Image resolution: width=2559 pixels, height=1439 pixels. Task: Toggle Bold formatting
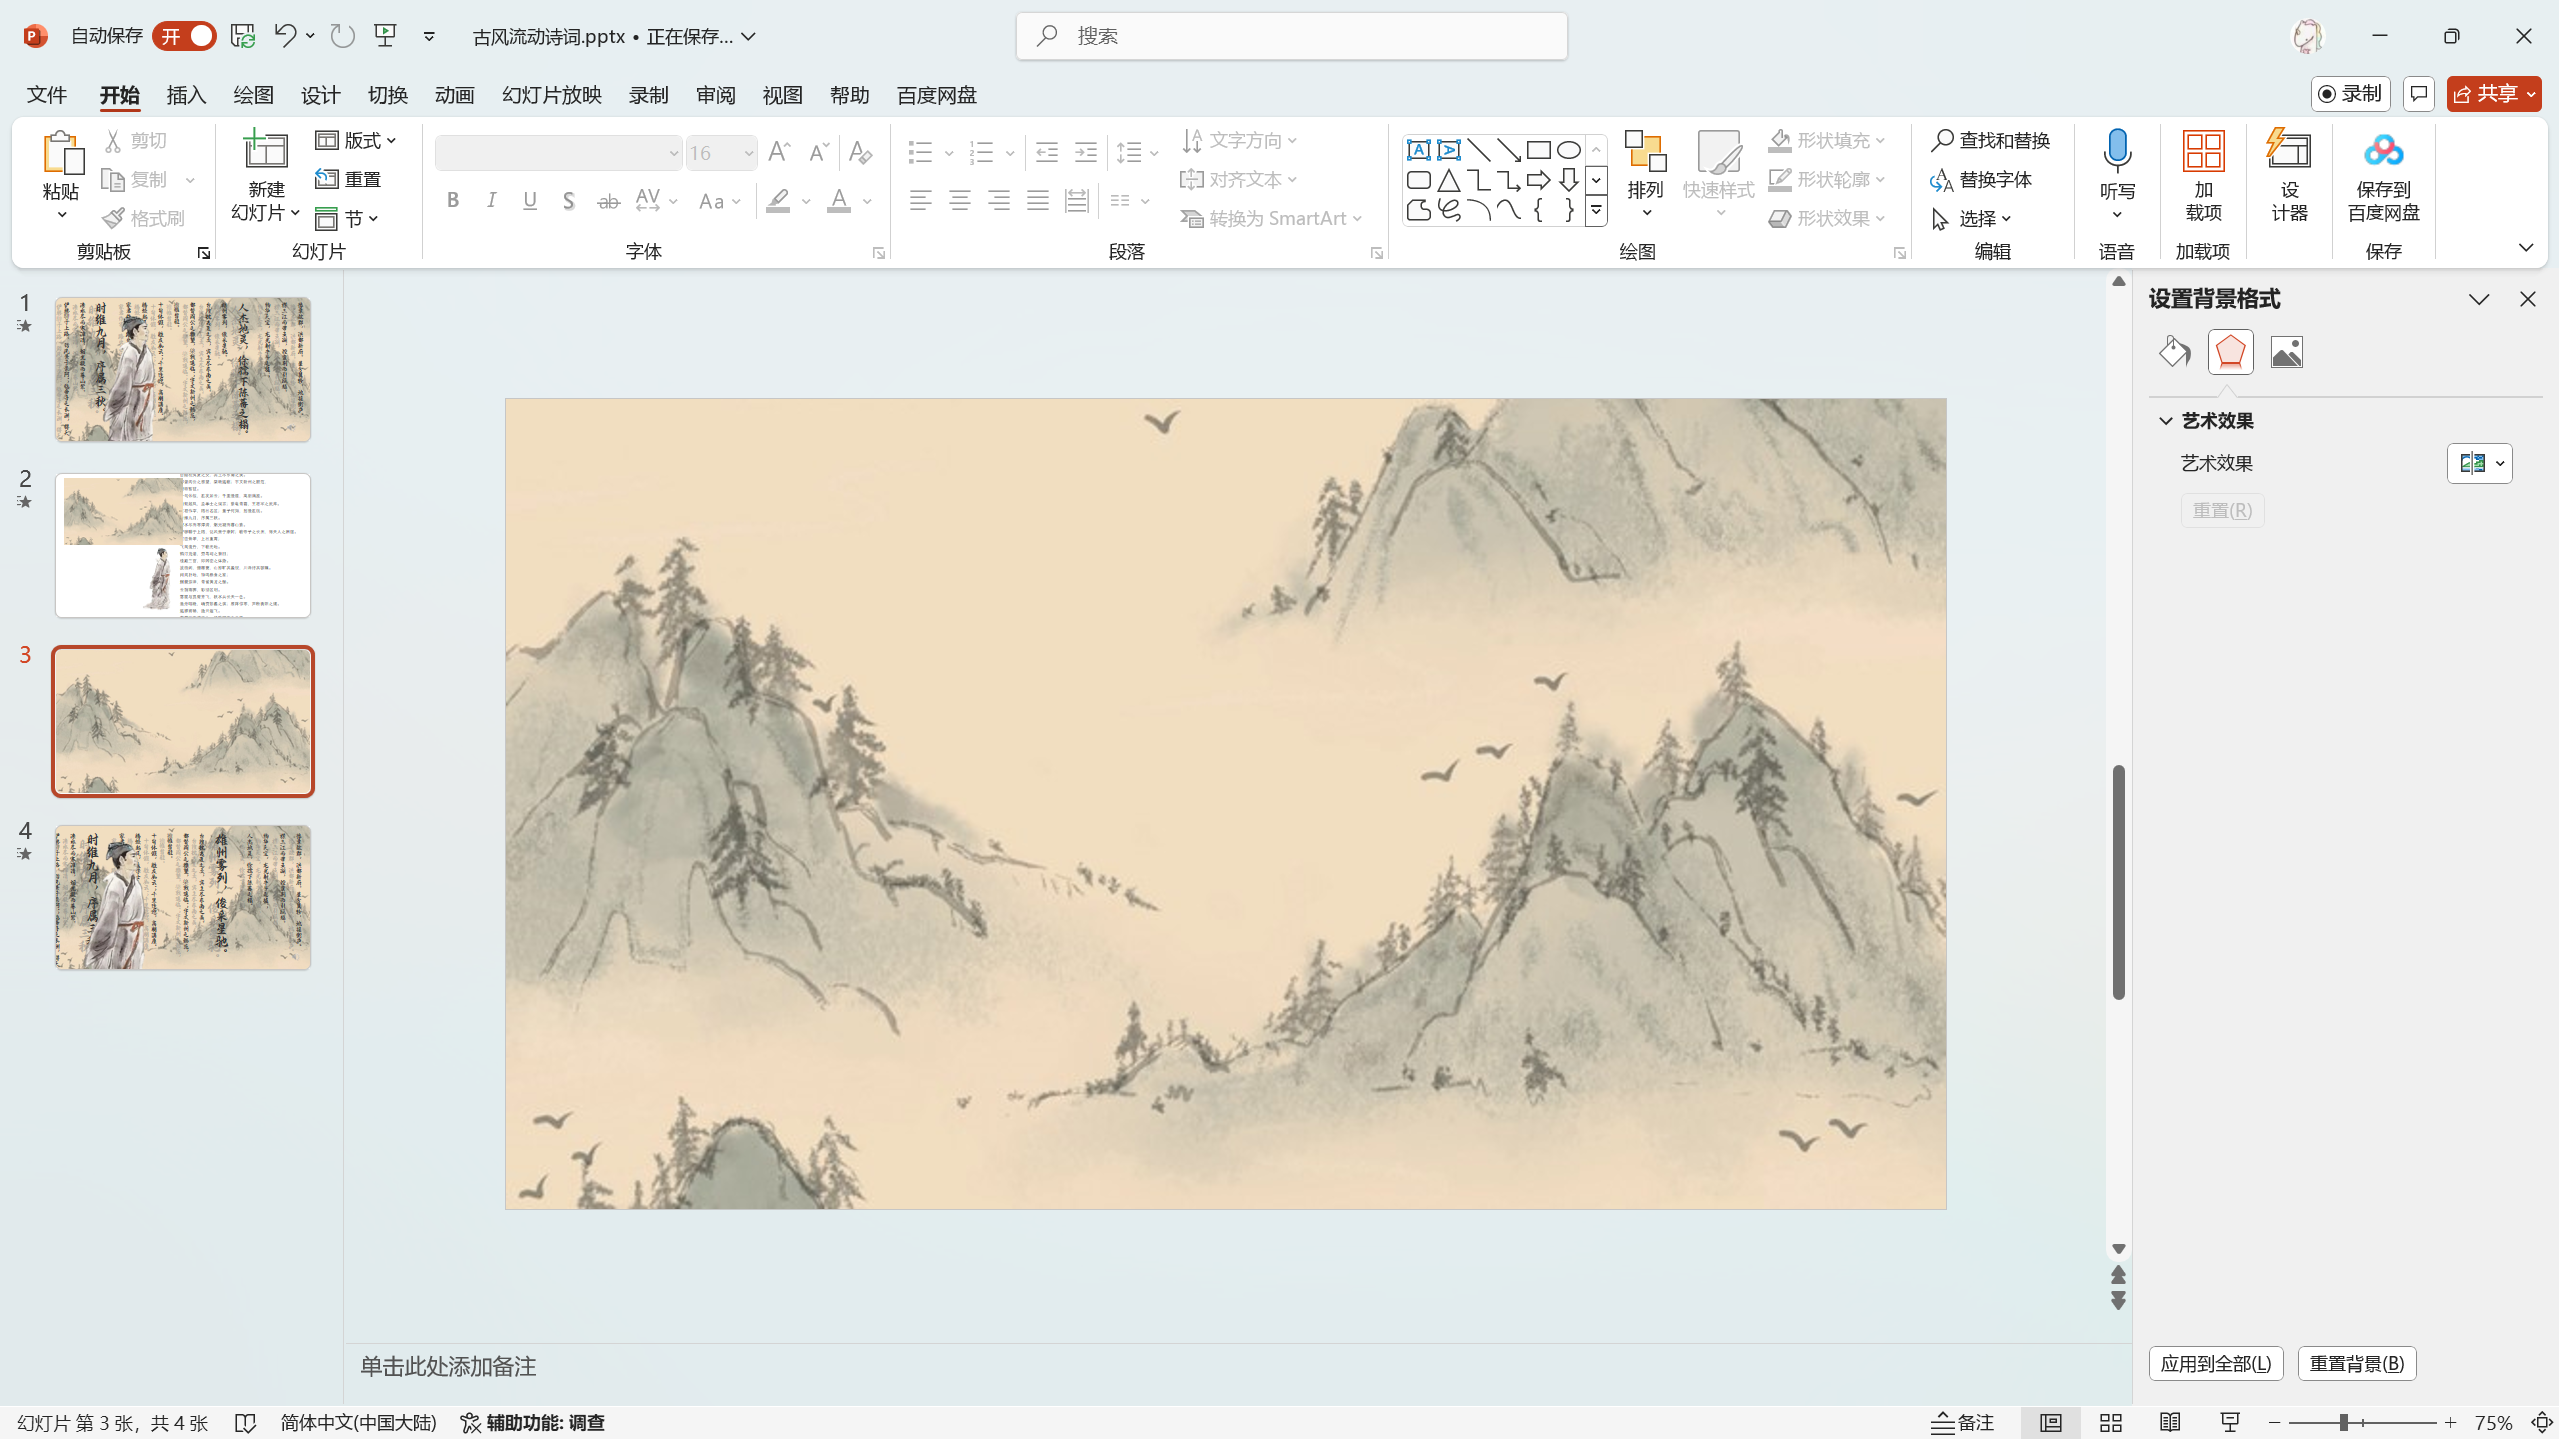[x=453, y=201]
